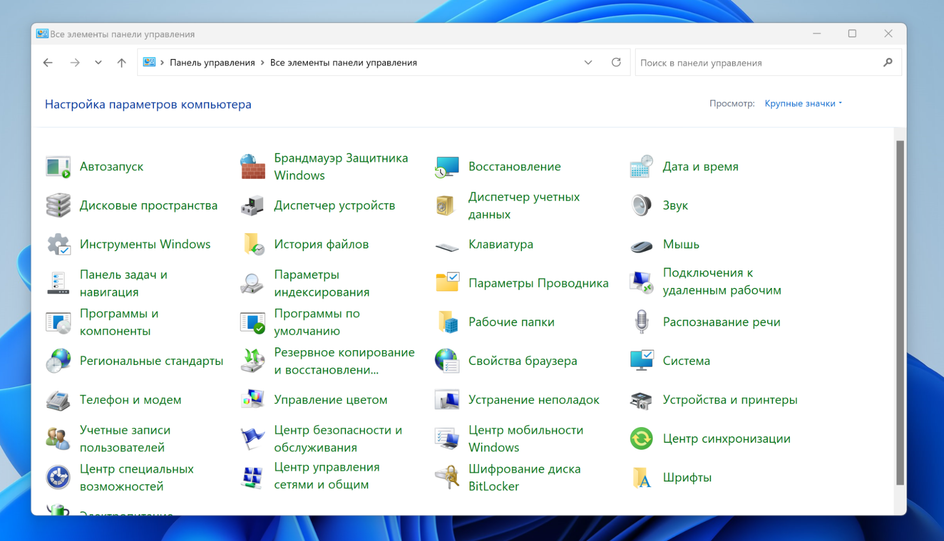Click the Дисковые пространства drive icon
Screen dimensions: 944x541
pos(58,205)
